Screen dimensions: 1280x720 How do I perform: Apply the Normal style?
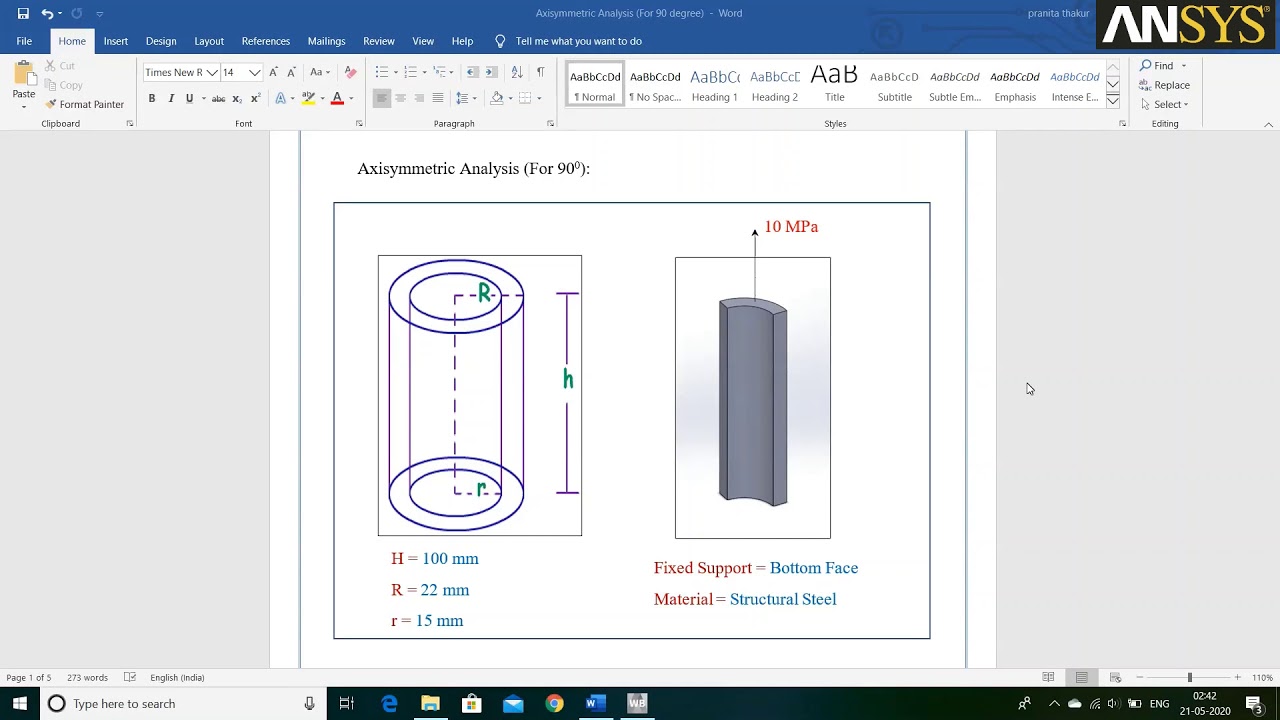coord(595,85)
